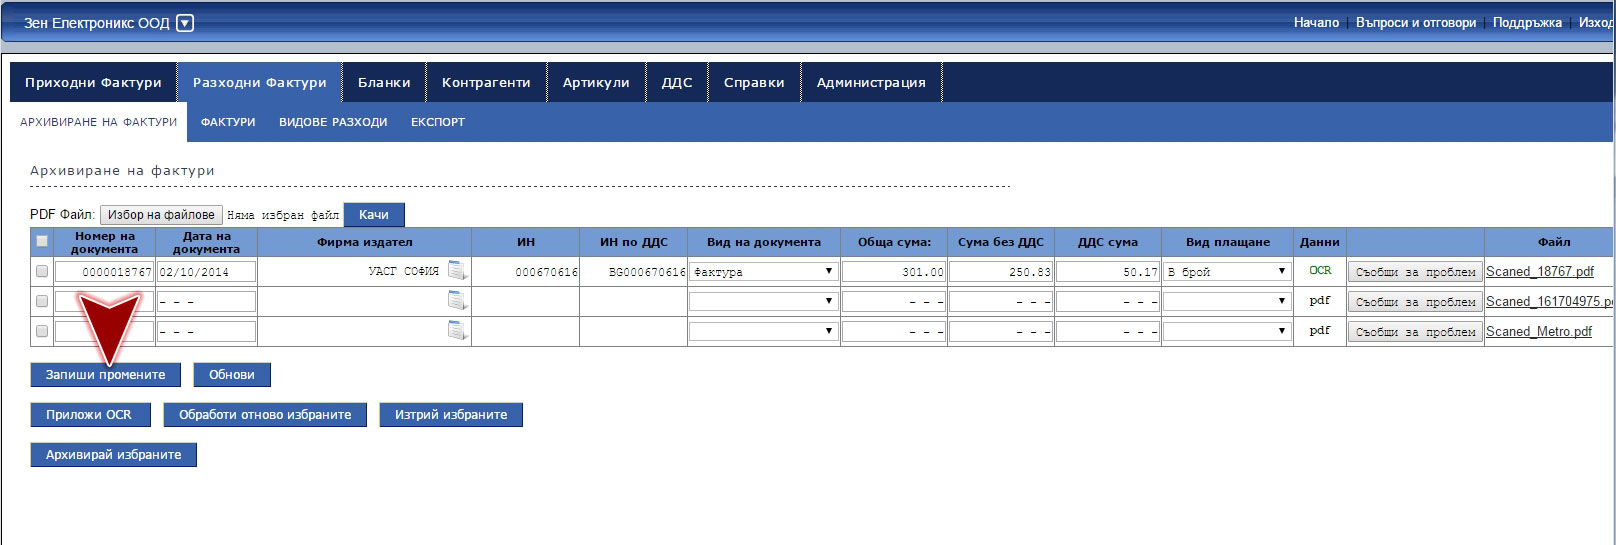The image size is (1616, 545).
Task: Click the Архивирай избраните button
Action: (x=114, y=455)
